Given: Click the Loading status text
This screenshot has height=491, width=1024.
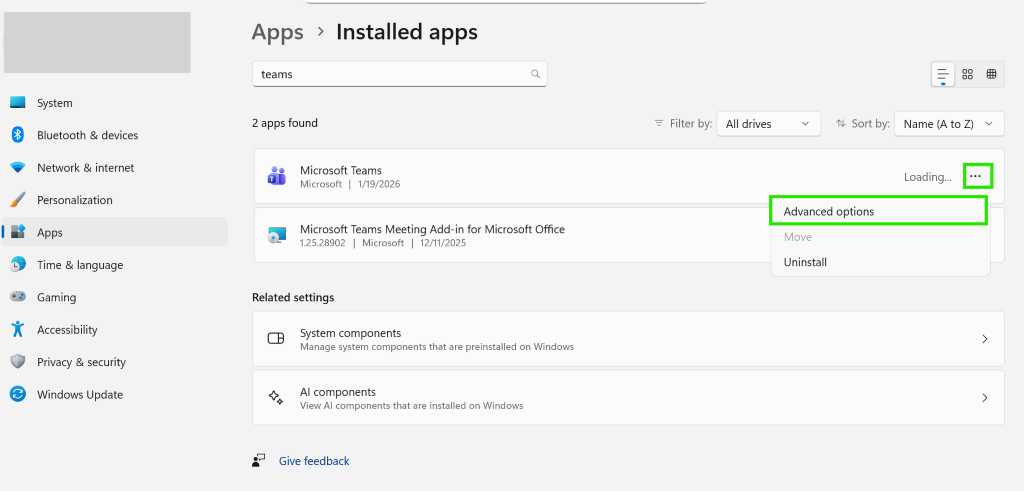Looking at the screenshot, I should (x=927, y=177).
